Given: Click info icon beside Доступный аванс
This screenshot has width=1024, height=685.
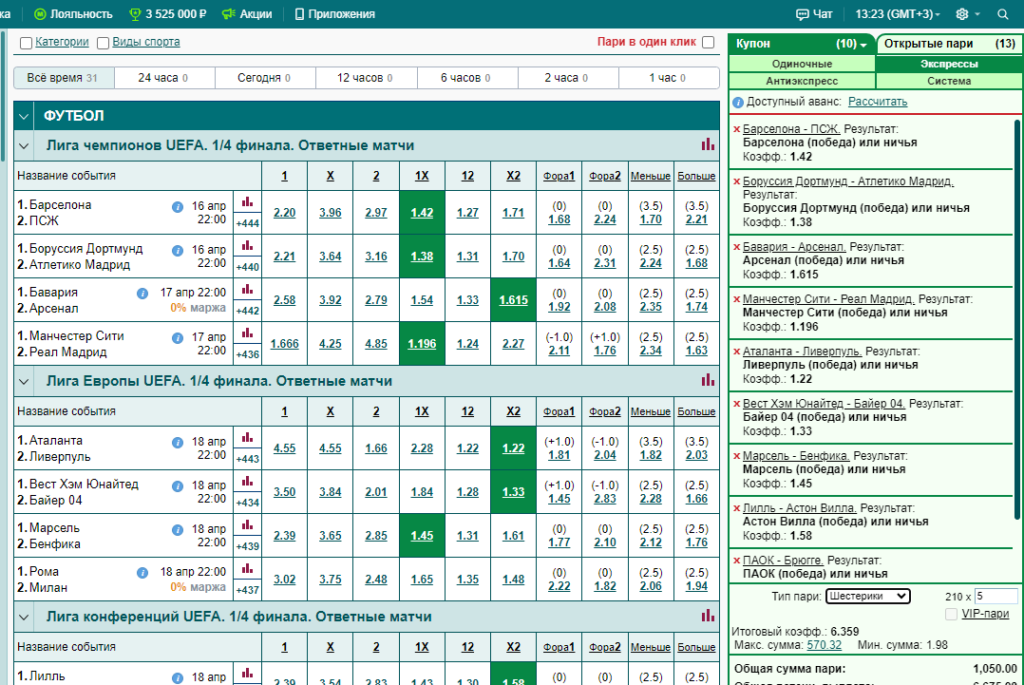Looking at the screenshot, I should click(738, 103).
